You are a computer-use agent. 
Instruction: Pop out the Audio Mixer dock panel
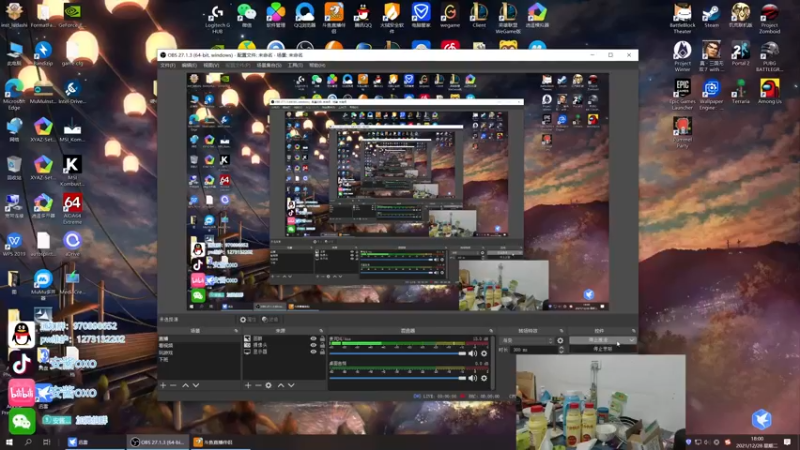[491, 331]
